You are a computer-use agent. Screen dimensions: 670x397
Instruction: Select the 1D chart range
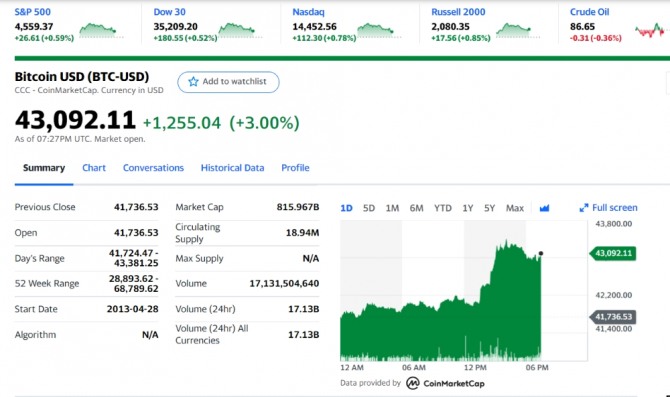pyautogui.click(x=346, y=208)
